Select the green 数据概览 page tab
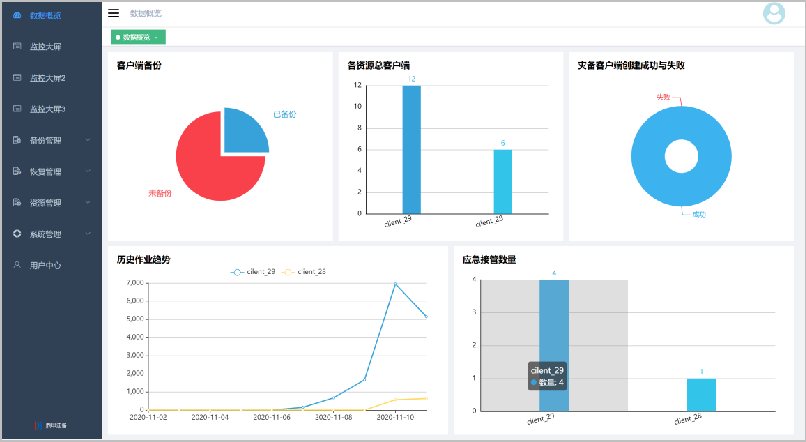Viewport: 806px width, 442px height. pyautogui.click(x=137, y=37)
